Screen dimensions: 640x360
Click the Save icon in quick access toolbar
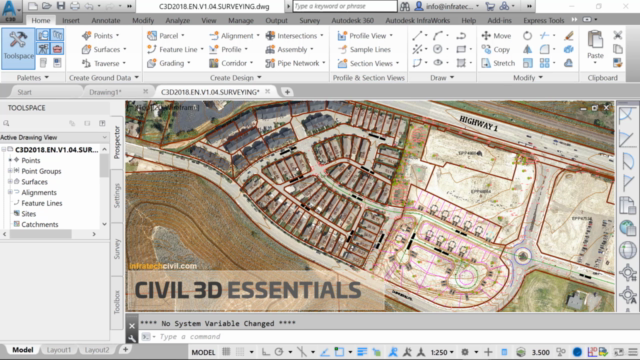61,6
